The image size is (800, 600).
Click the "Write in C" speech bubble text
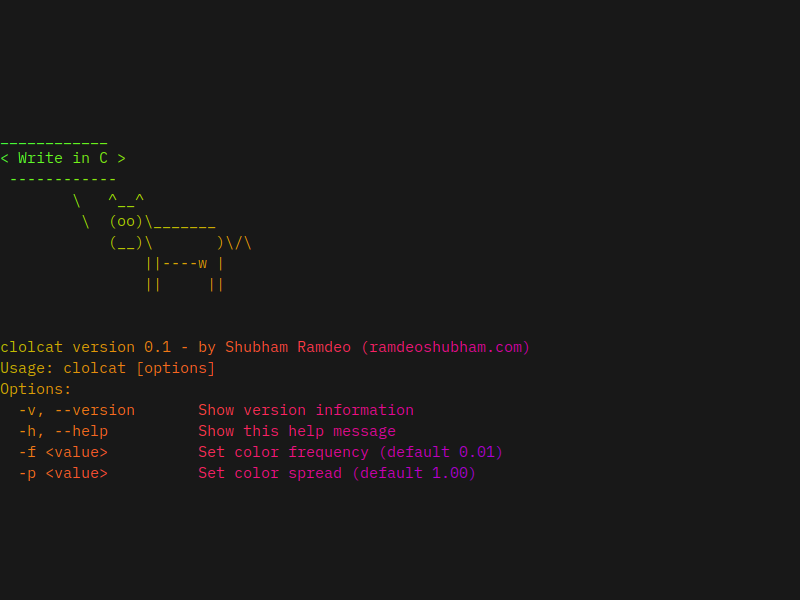pos(63,158)
